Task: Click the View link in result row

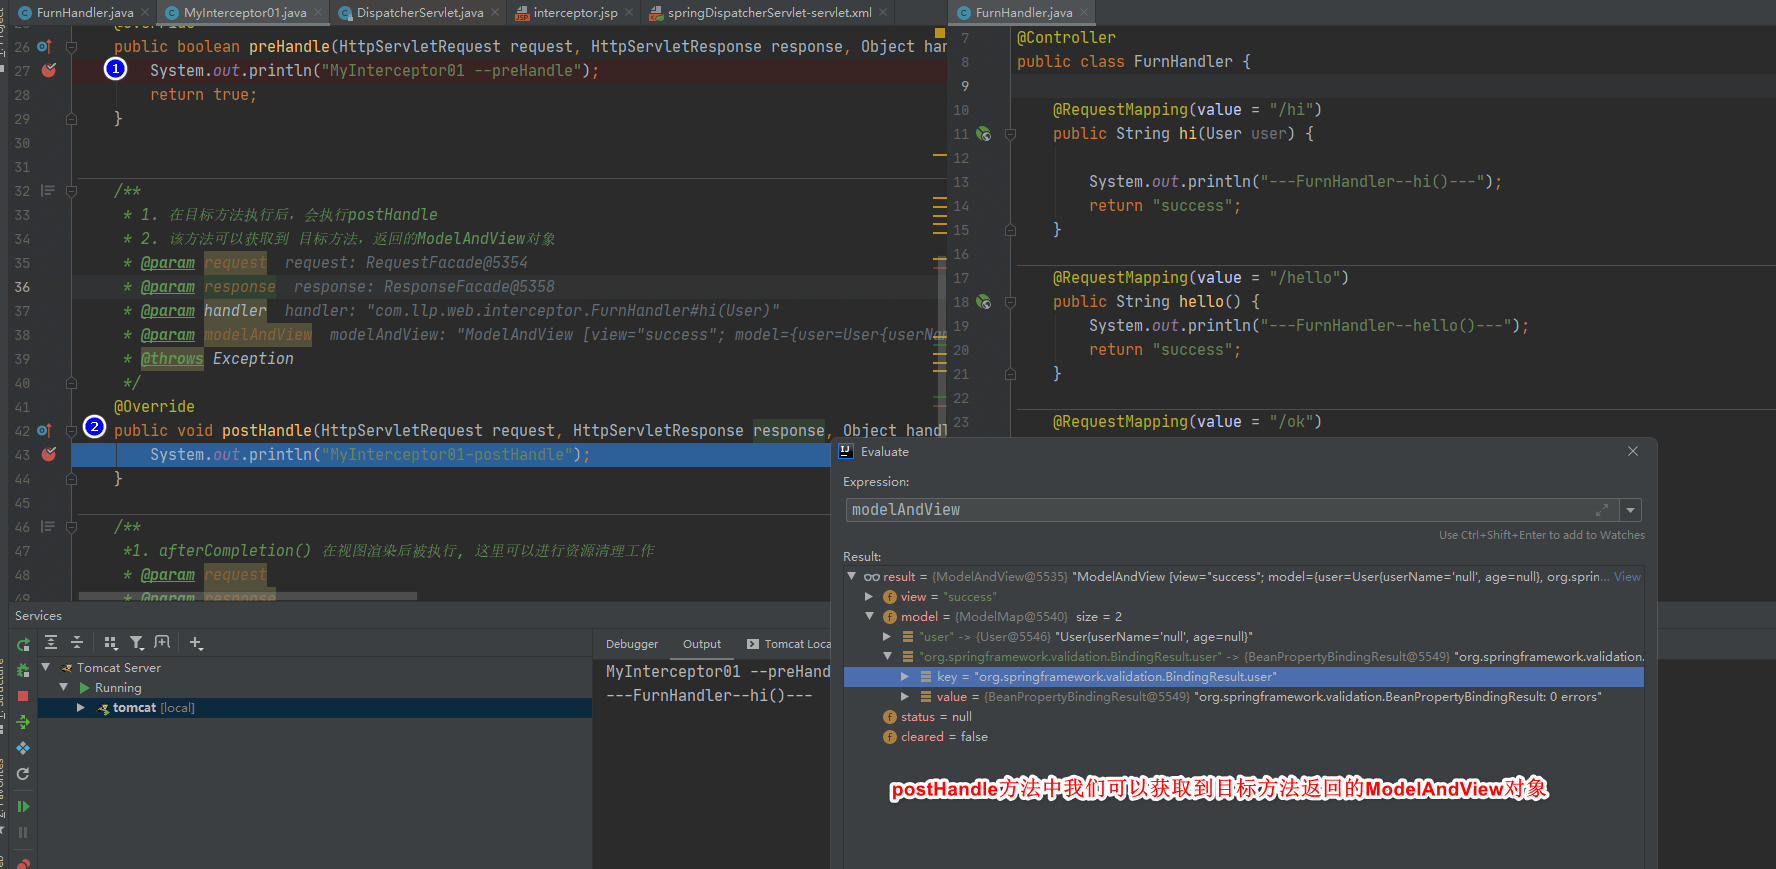Action: 1627,577
